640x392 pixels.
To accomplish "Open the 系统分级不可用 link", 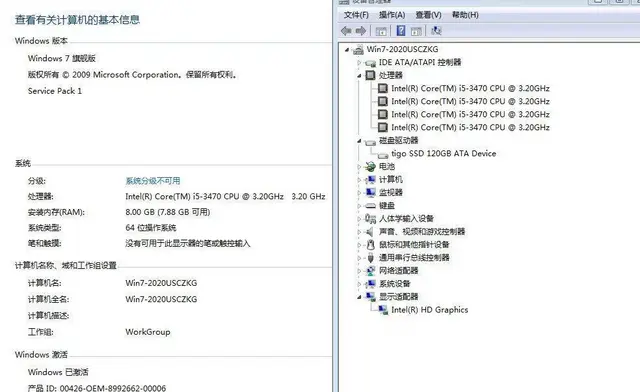I will [x=153, y=181].
